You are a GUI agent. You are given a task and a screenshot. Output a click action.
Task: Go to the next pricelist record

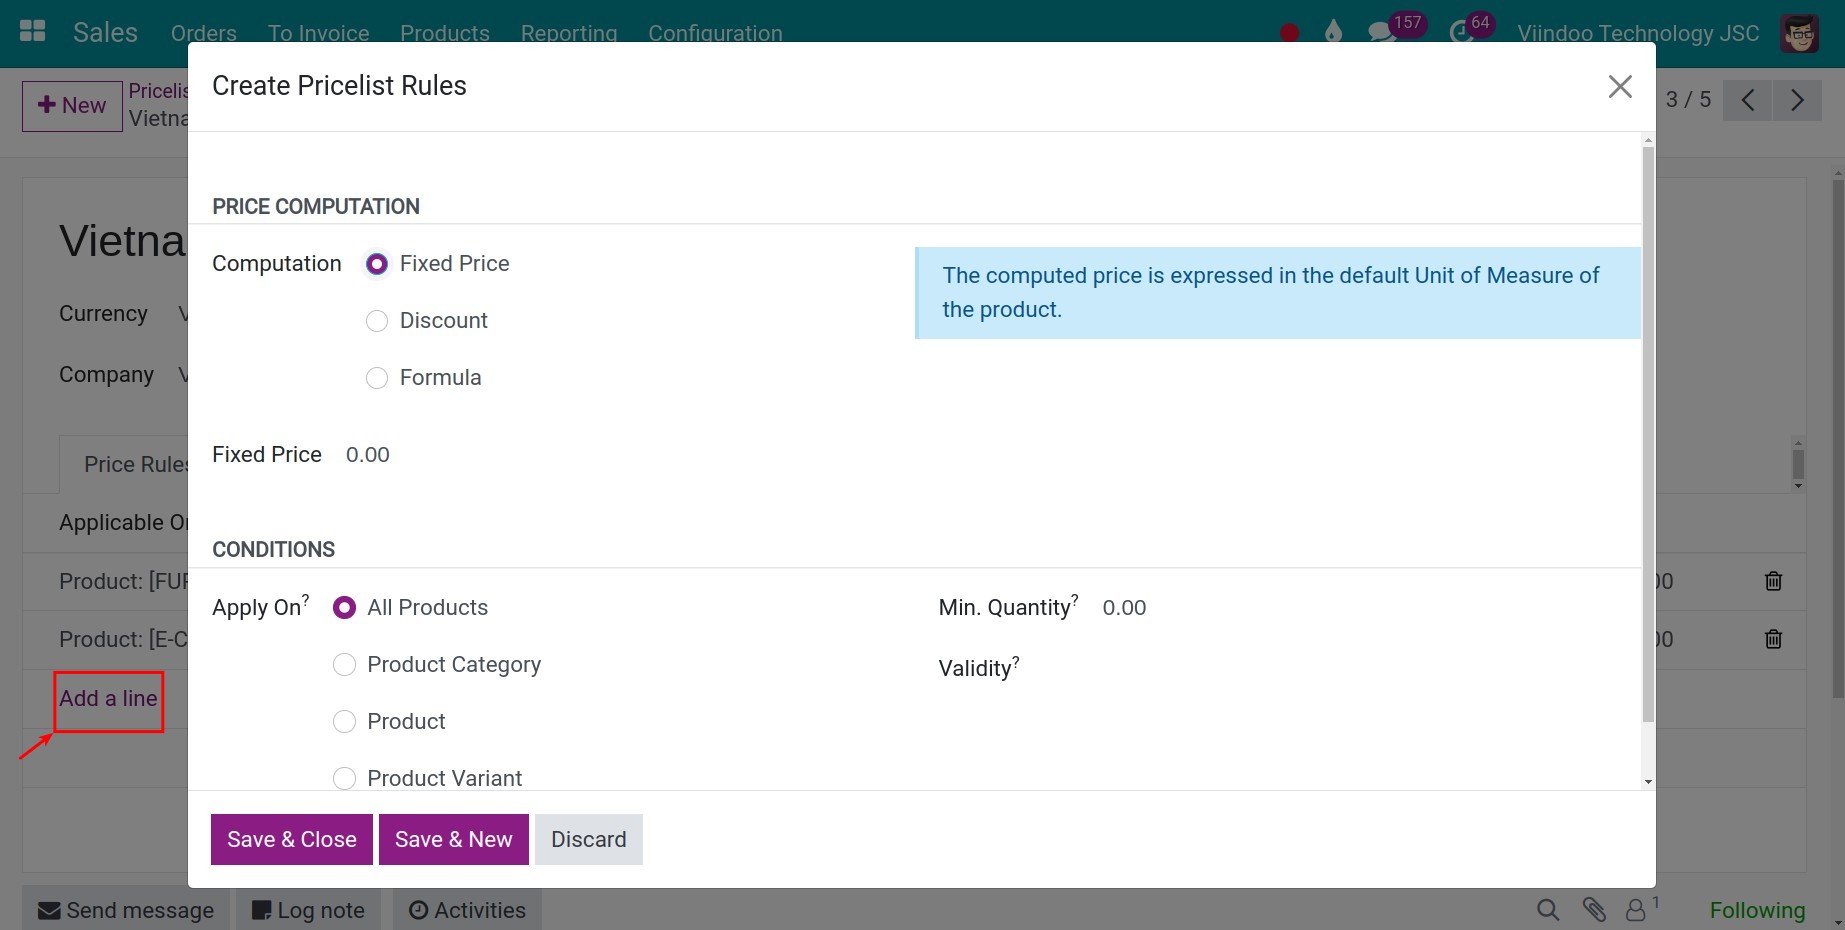click(1797, 100)
